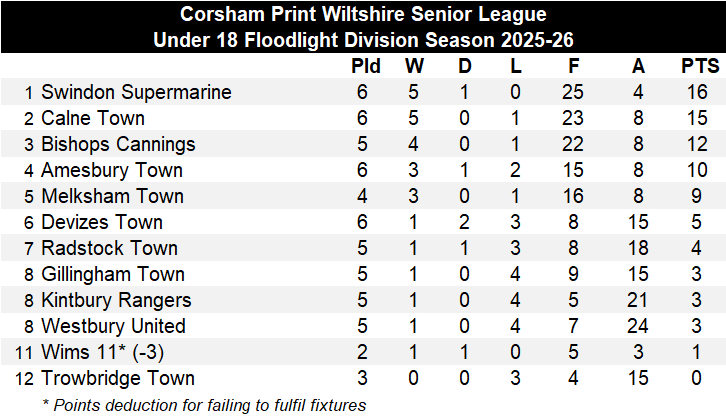726x417 pixels.
Task: Select Amesbury Town in the table
Action: [x=111, y=171]
